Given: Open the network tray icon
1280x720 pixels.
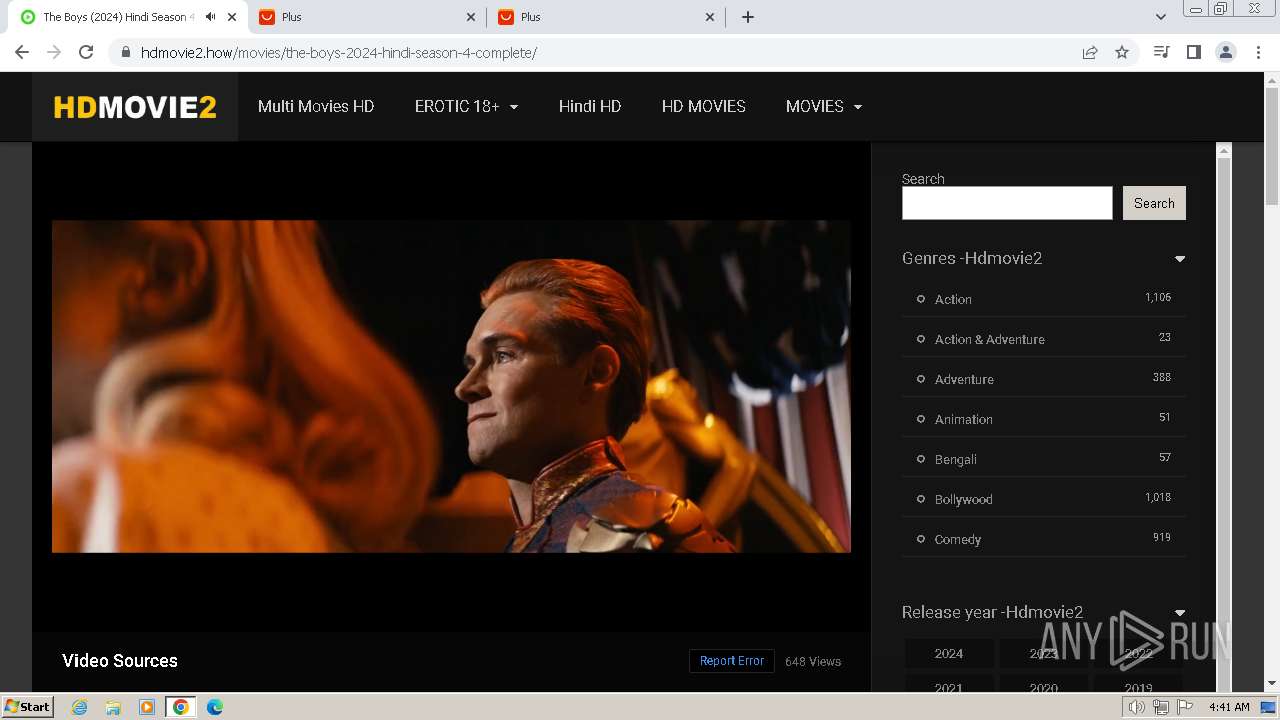Looking at the screenshot, I should (x=1161, y=707).
